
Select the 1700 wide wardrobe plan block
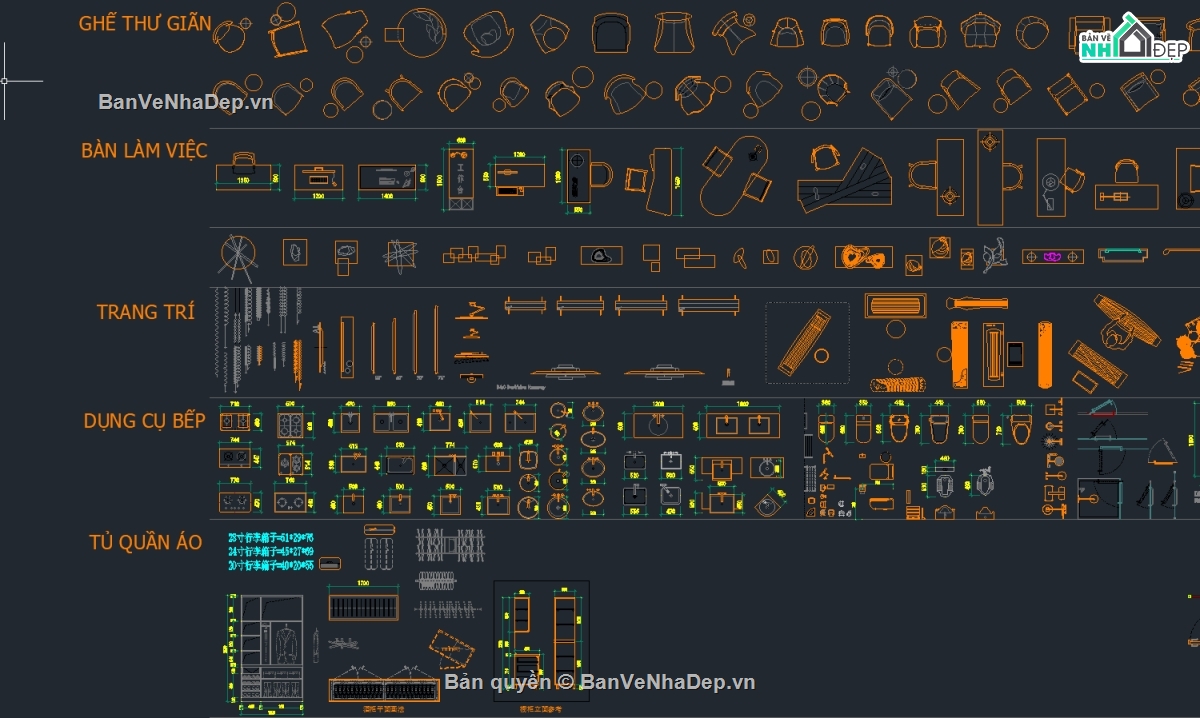click(x=364, y=607)
